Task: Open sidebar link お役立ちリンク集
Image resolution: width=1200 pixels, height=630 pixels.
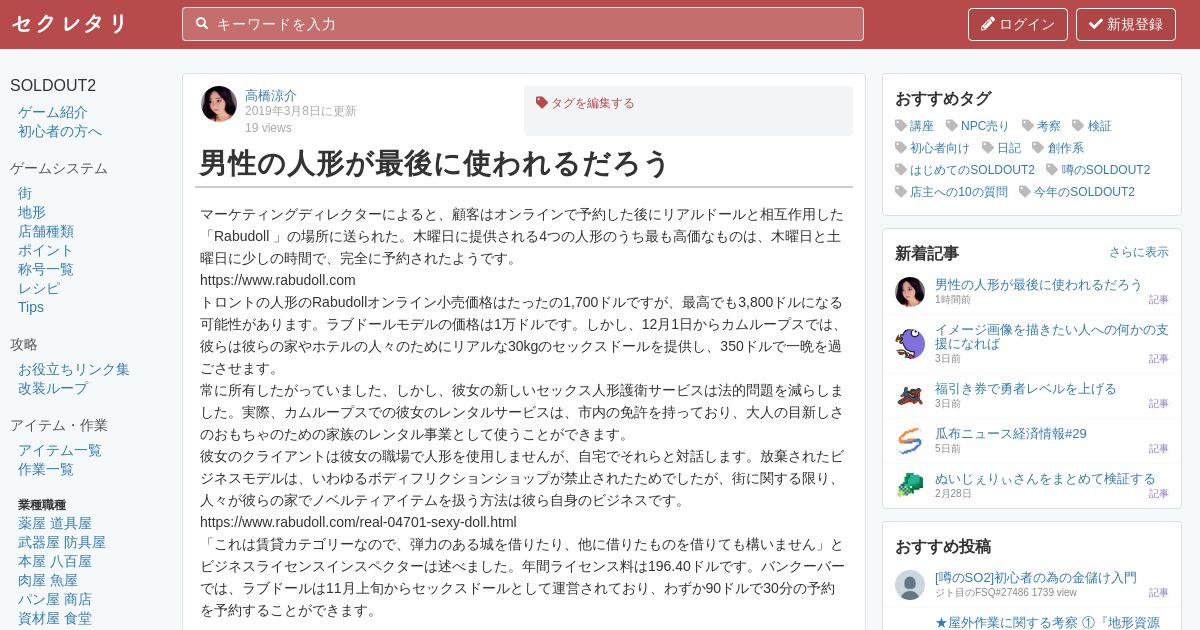Action: tap(74, 369)
